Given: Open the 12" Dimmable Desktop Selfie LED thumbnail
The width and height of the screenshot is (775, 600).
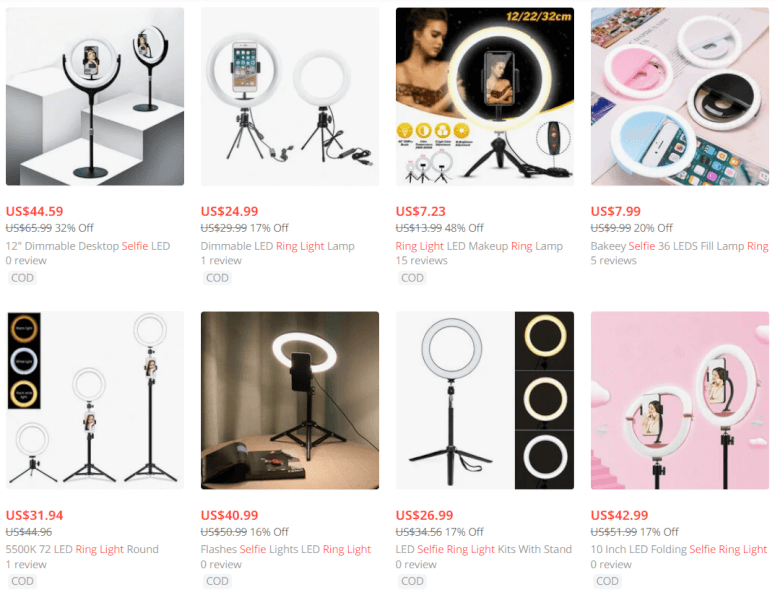Looking at the screenshot, I should pyautogui.click(x=95, y=96).
